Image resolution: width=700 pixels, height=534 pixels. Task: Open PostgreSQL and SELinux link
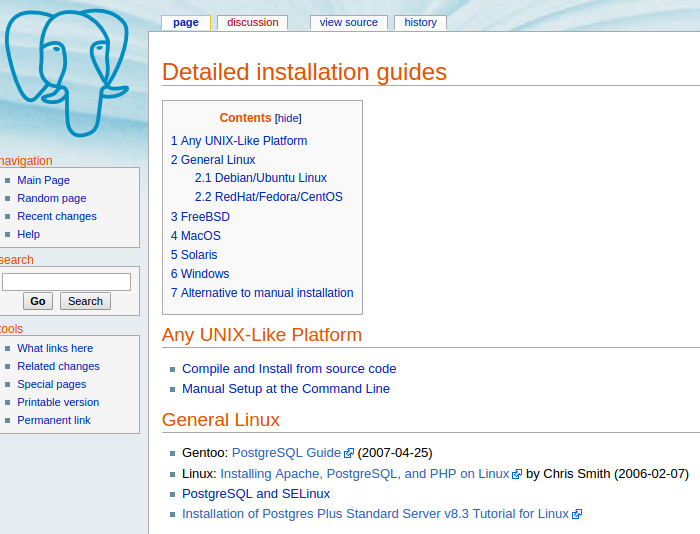pos(256,494)
